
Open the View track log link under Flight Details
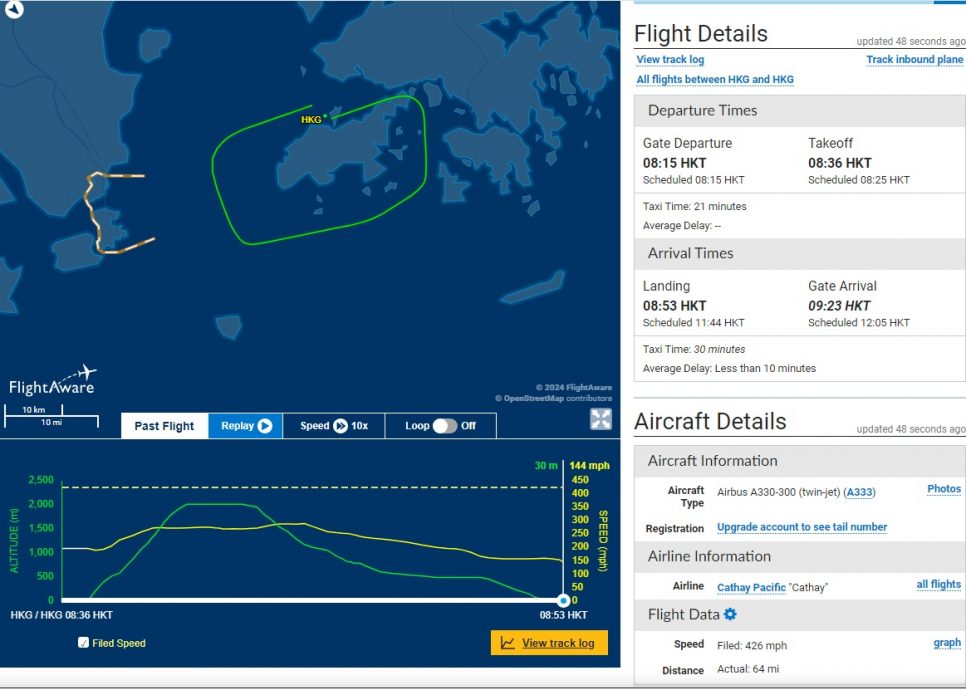point(670,60)
